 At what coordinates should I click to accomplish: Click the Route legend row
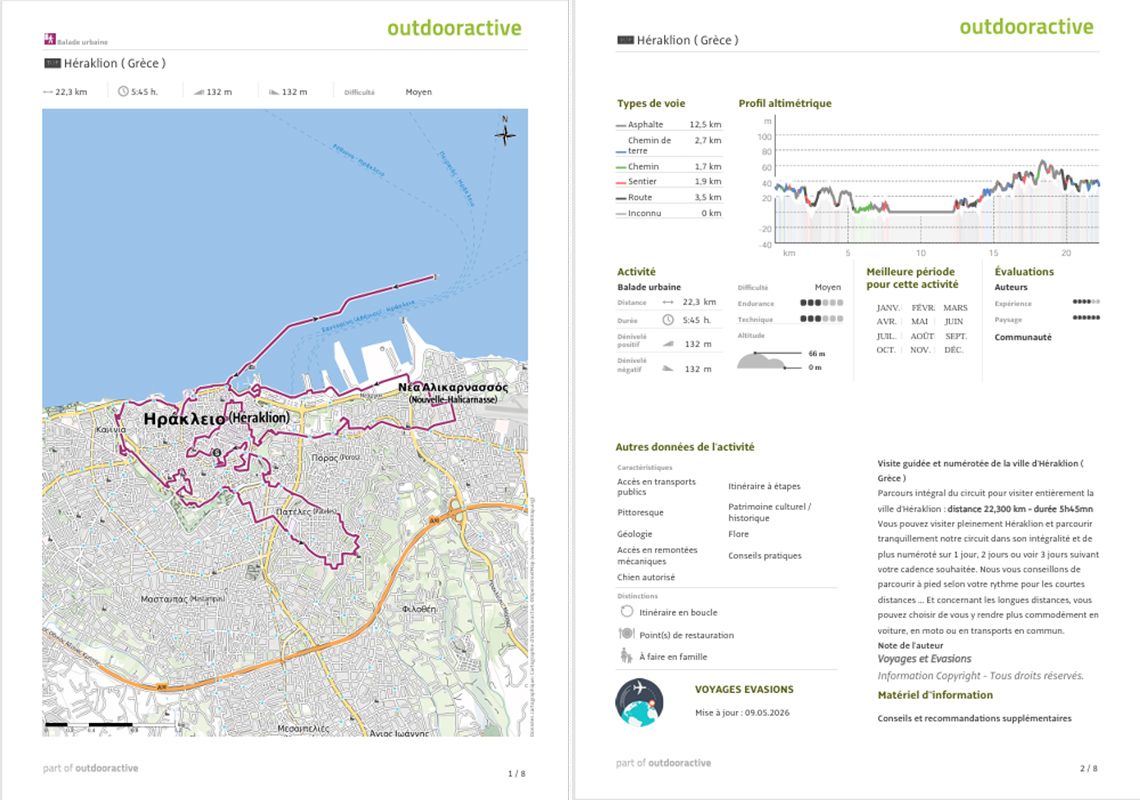coord(669,197)
